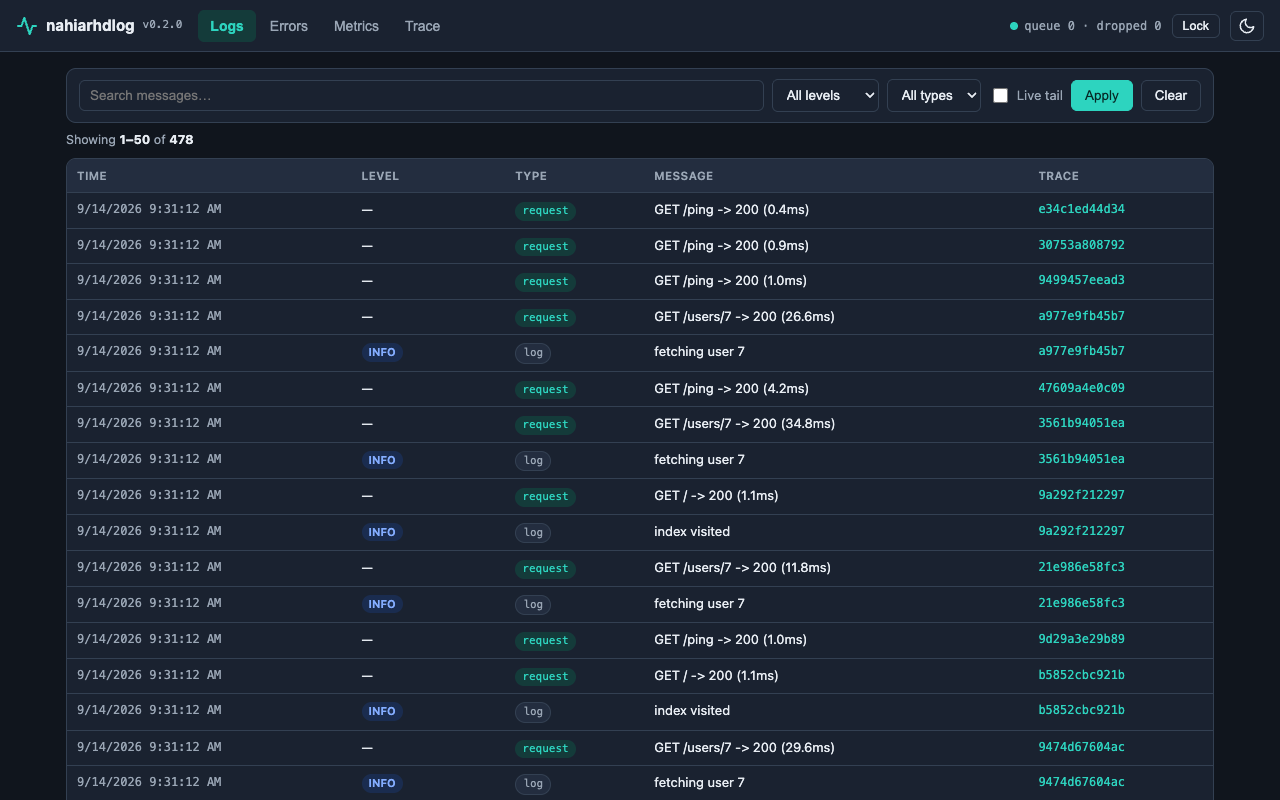Click message GET /ping -> 200 (4.2ms)
Screen dimensions: 1280x800
(731, 388)
